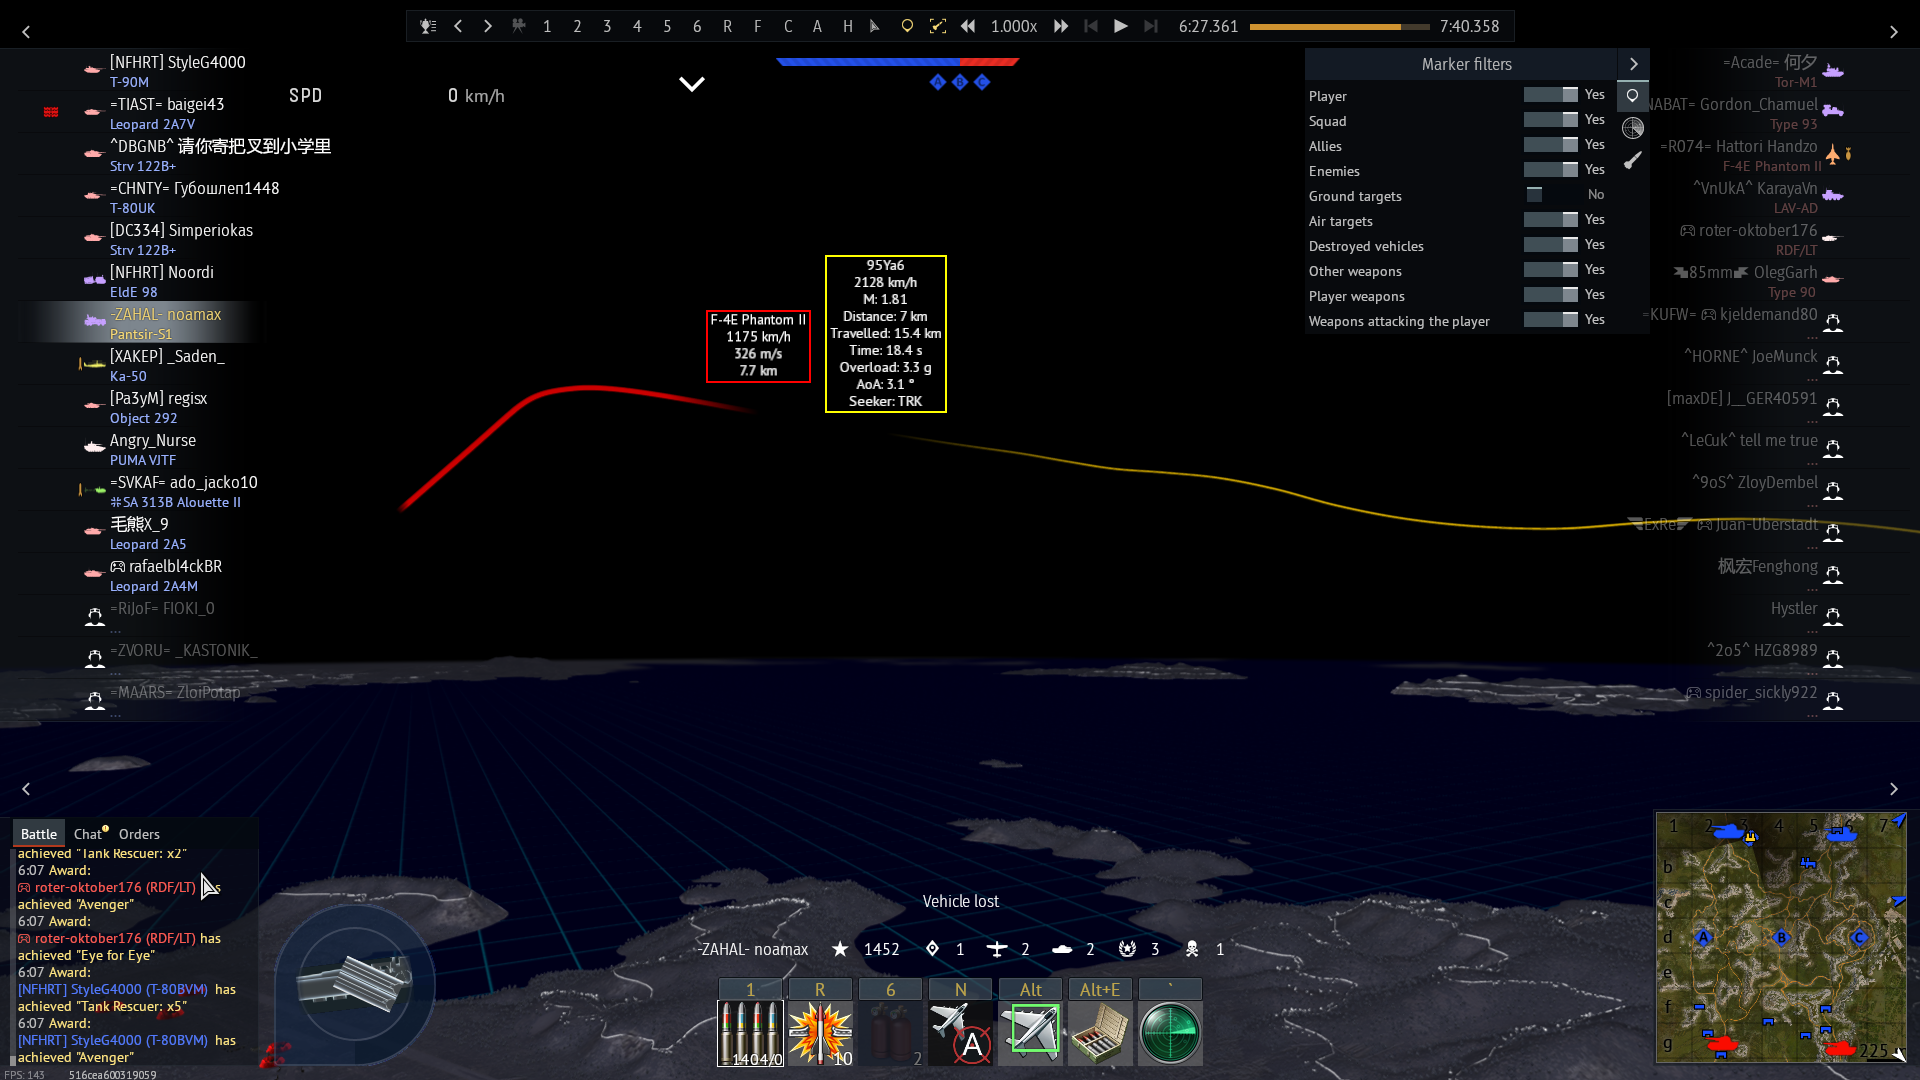Select marker filter sidebar pin icon
Viewport: 1920px width, 1080px height.
click(x=1633, y=96)
